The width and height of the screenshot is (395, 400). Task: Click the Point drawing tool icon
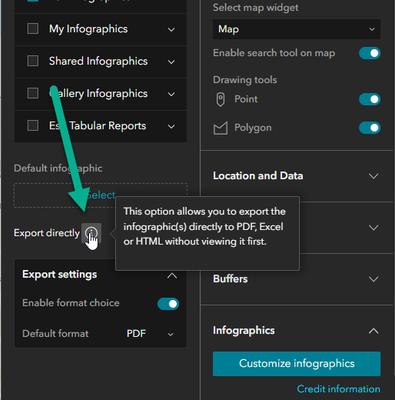coord(220,99)
